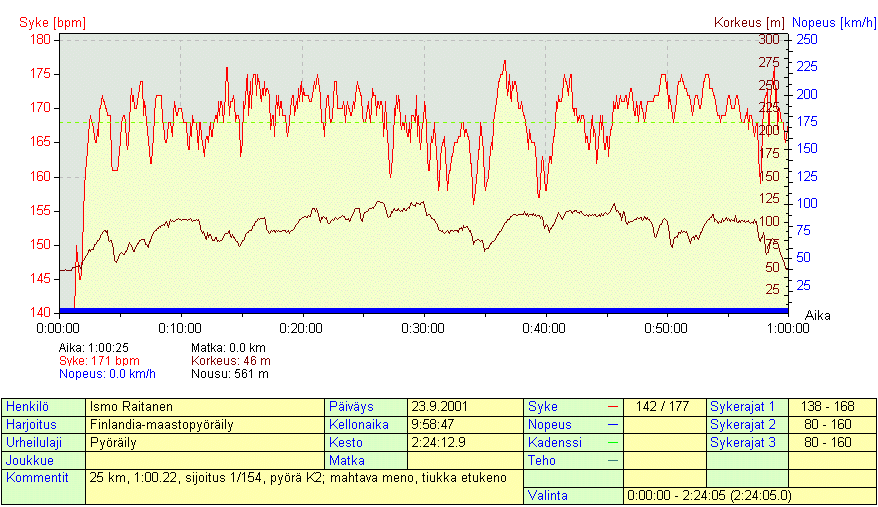878x507 pixels.
Task: Click the 0:50:00 time axis label
Action: [666, 328]
